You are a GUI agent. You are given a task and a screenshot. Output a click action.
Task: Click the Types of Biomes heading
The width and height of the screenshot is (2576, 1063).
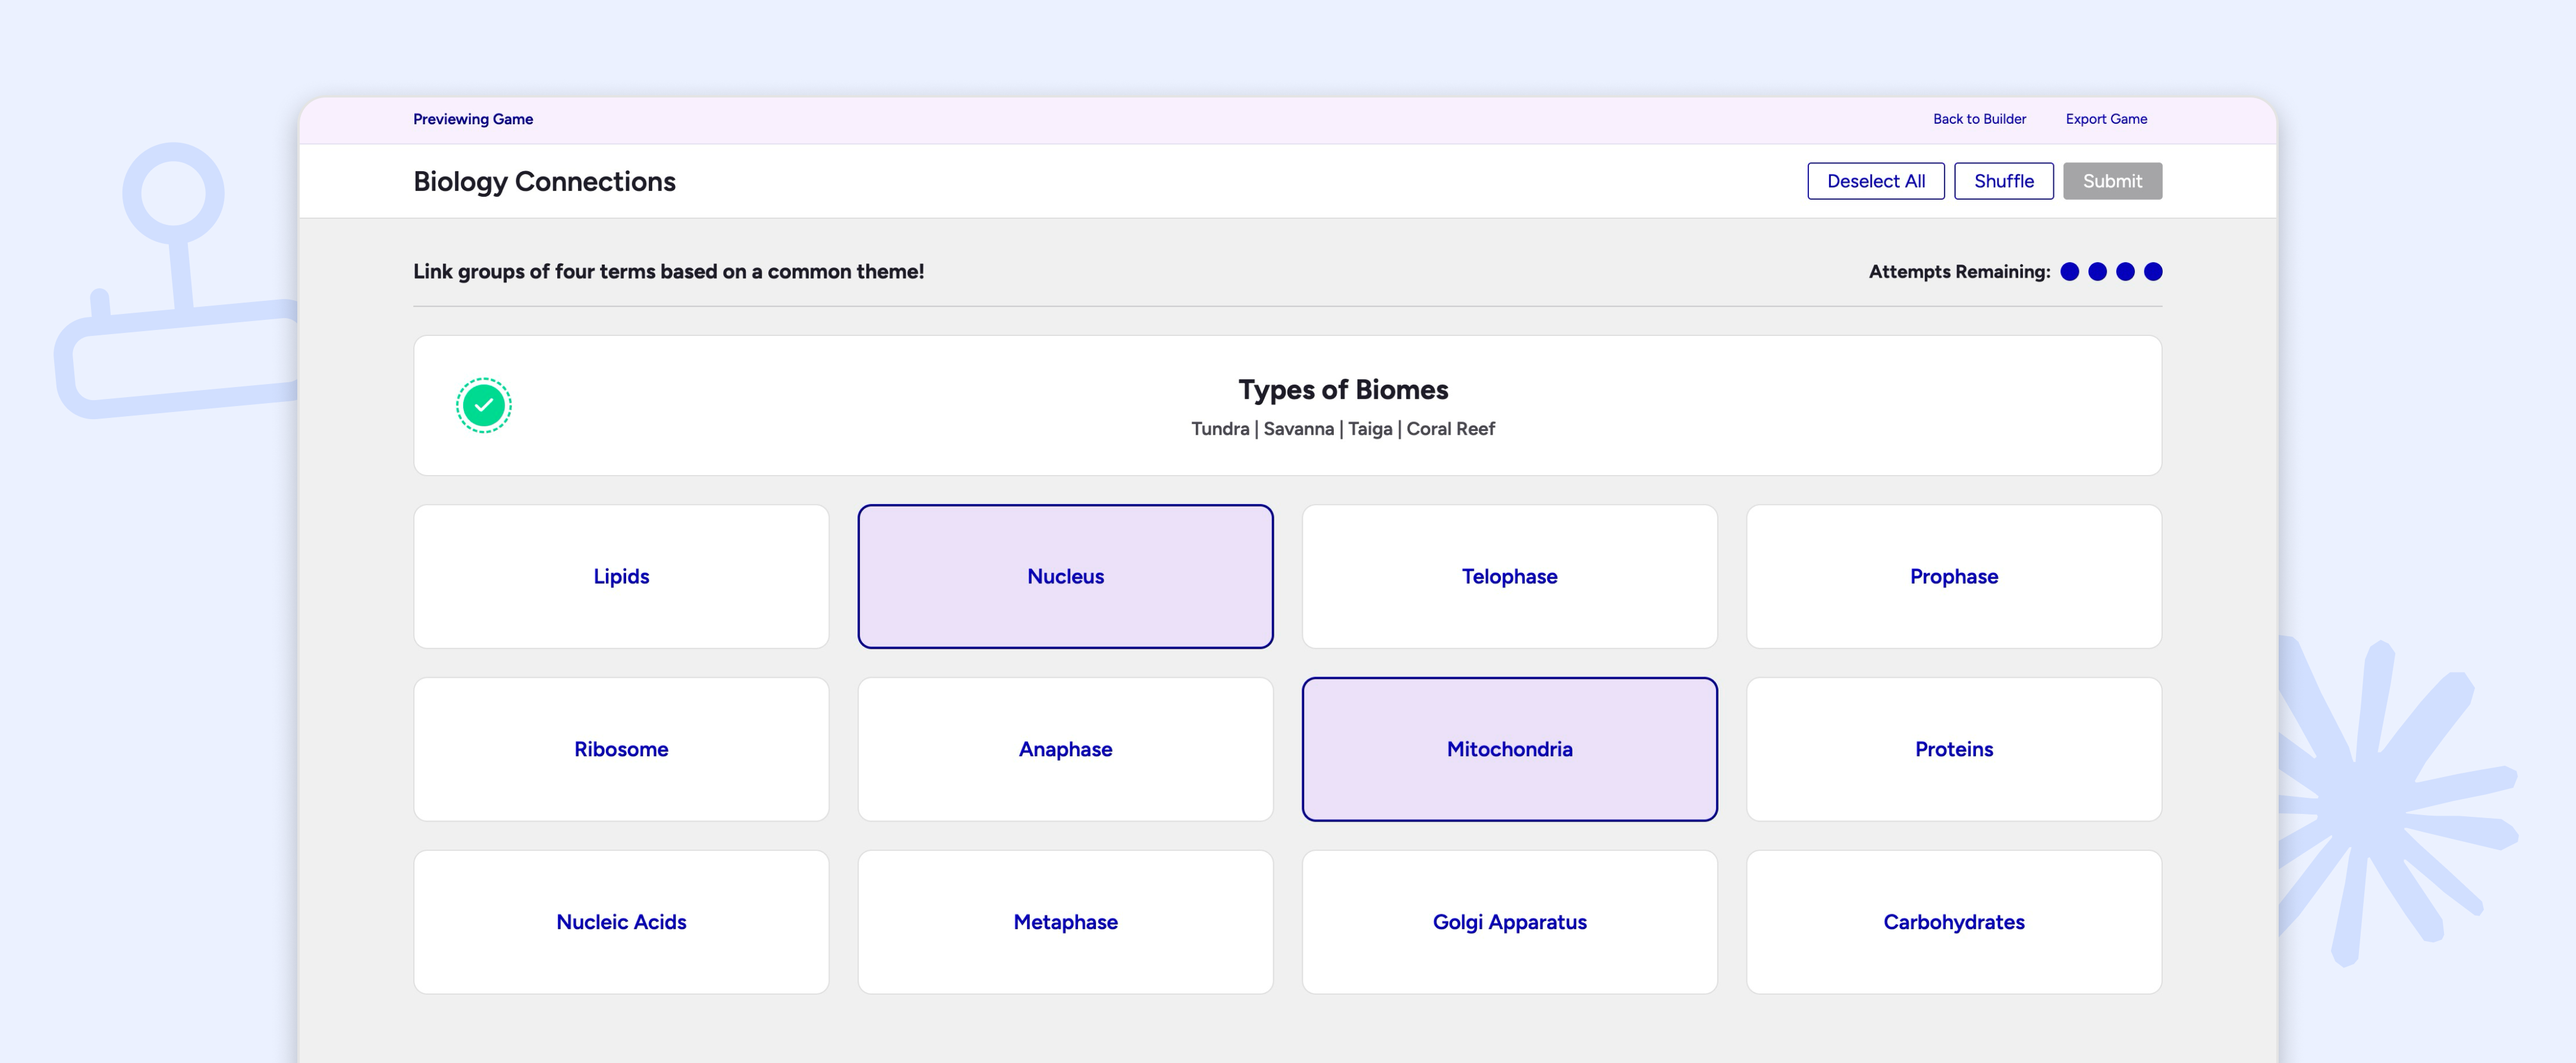click(1343, 389)
